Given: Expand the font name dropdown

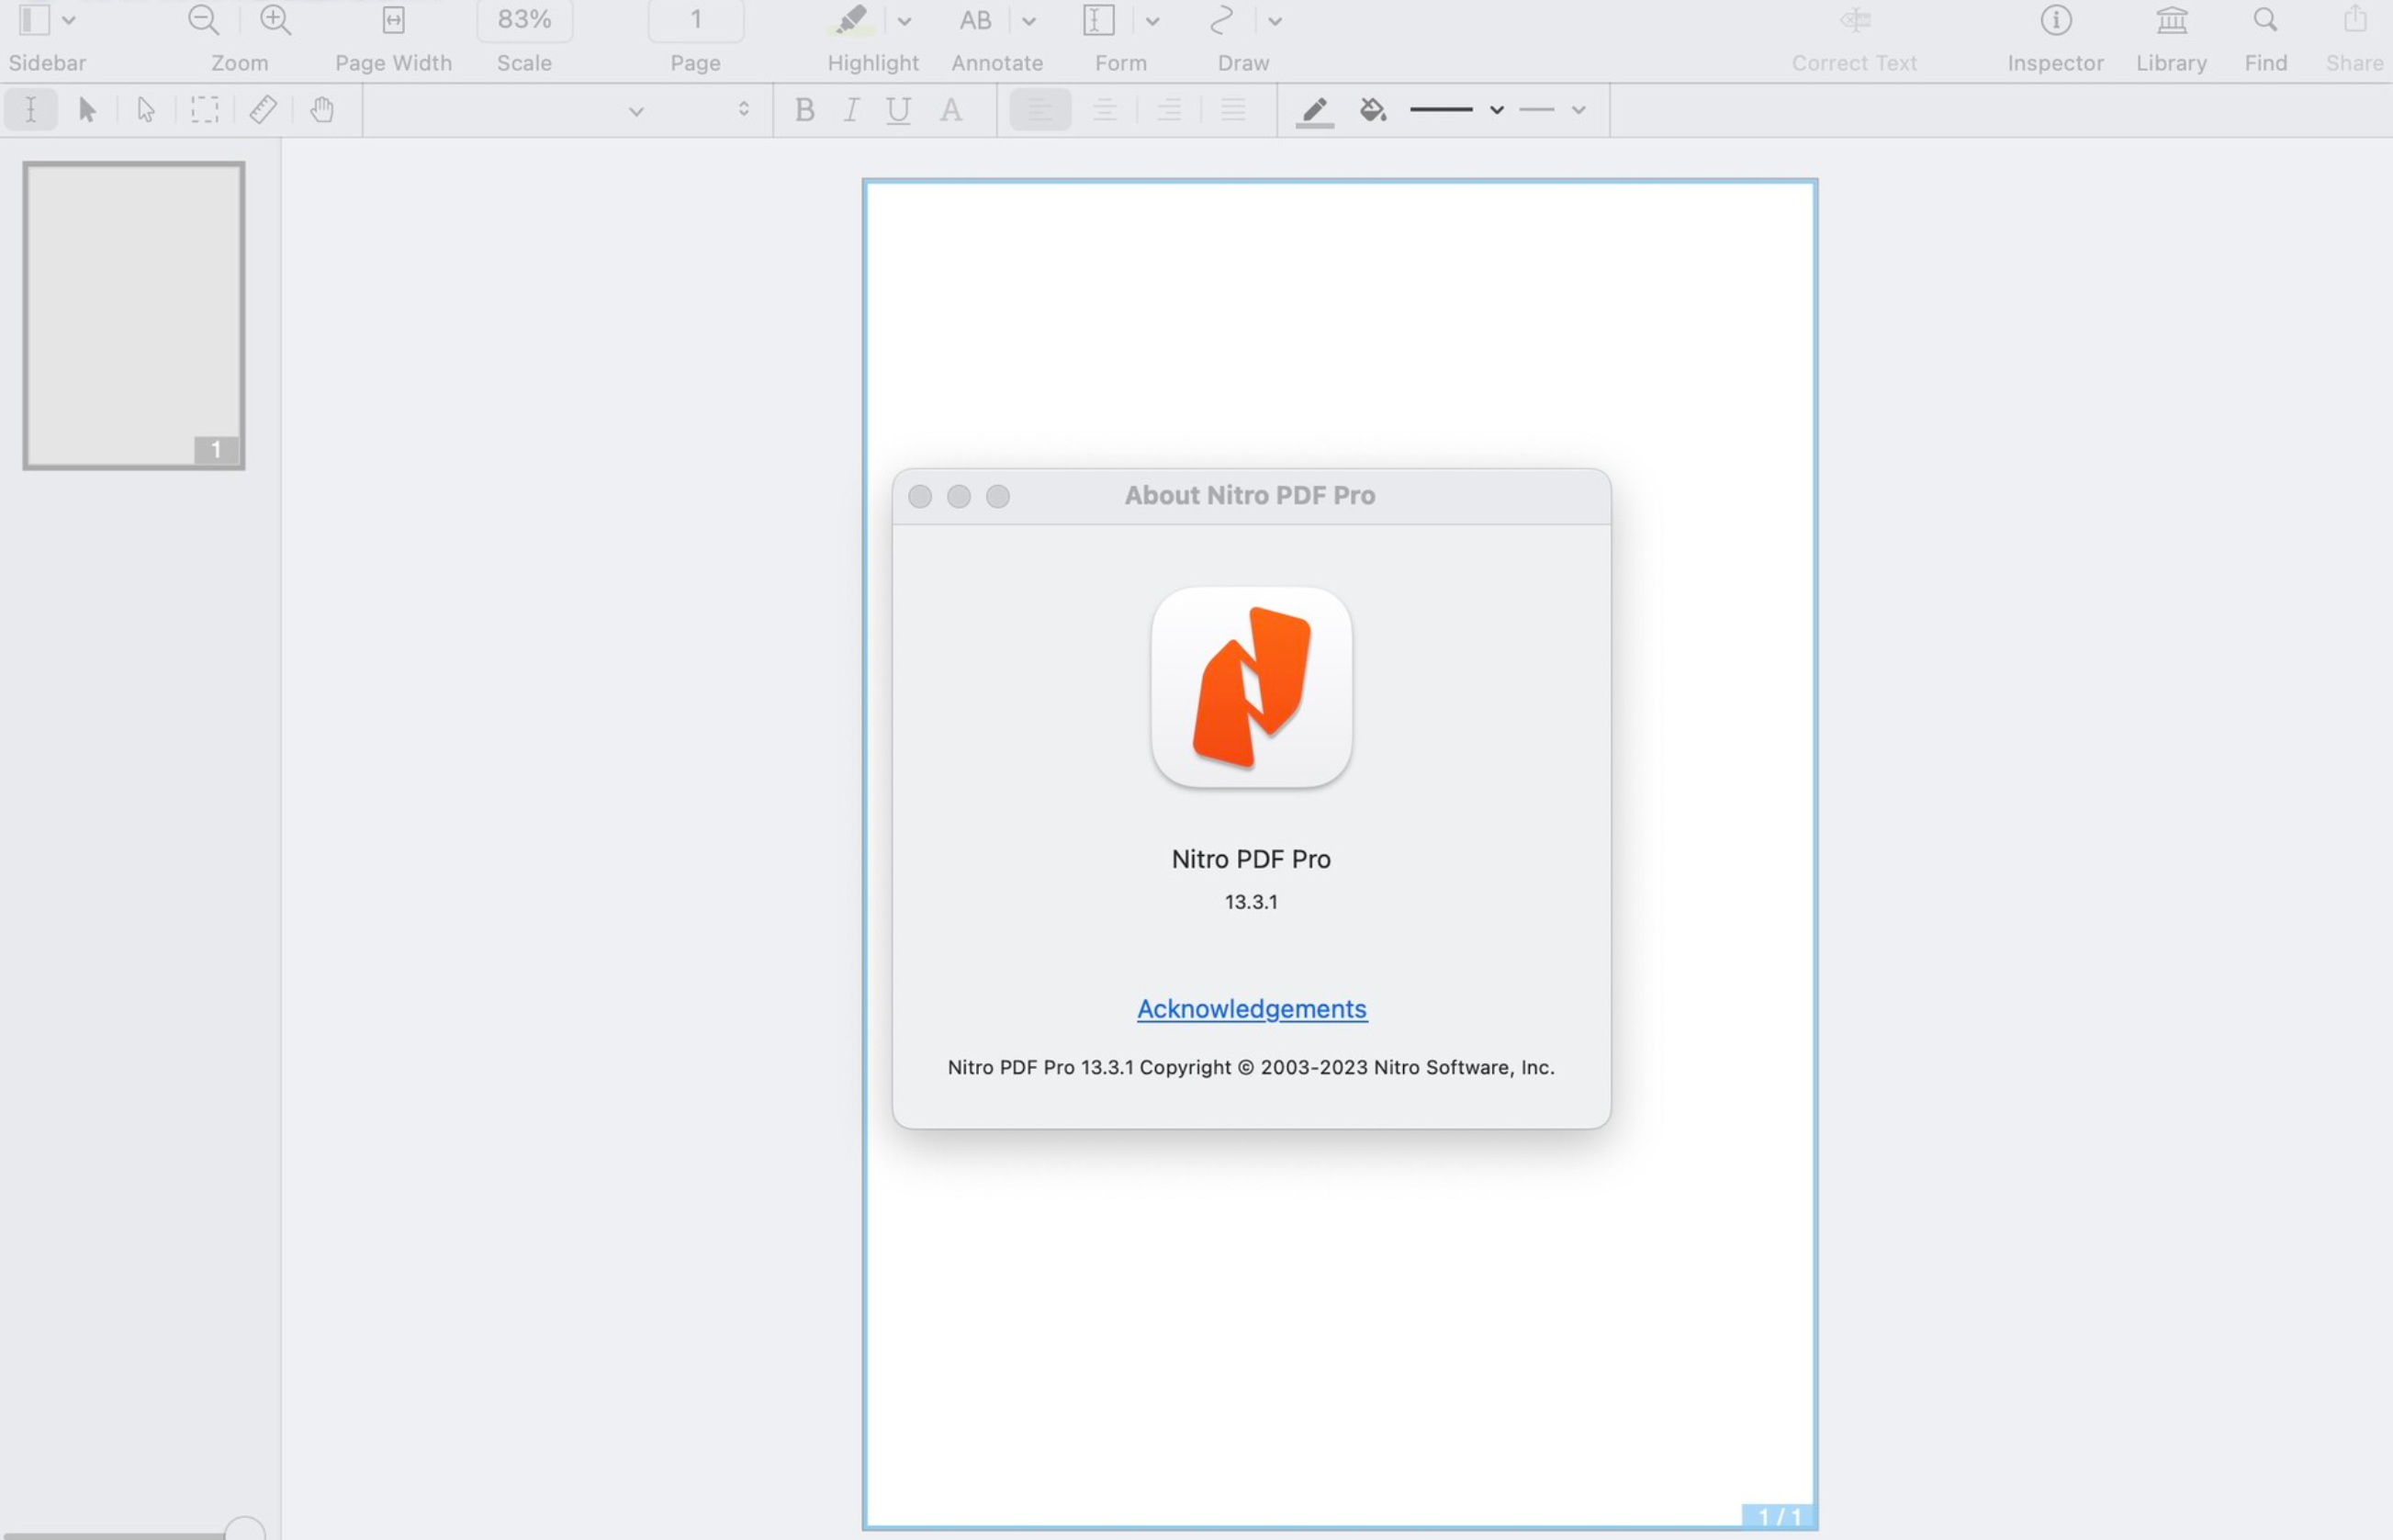Looking at the screenshot, I should click(x=638, y=110).
